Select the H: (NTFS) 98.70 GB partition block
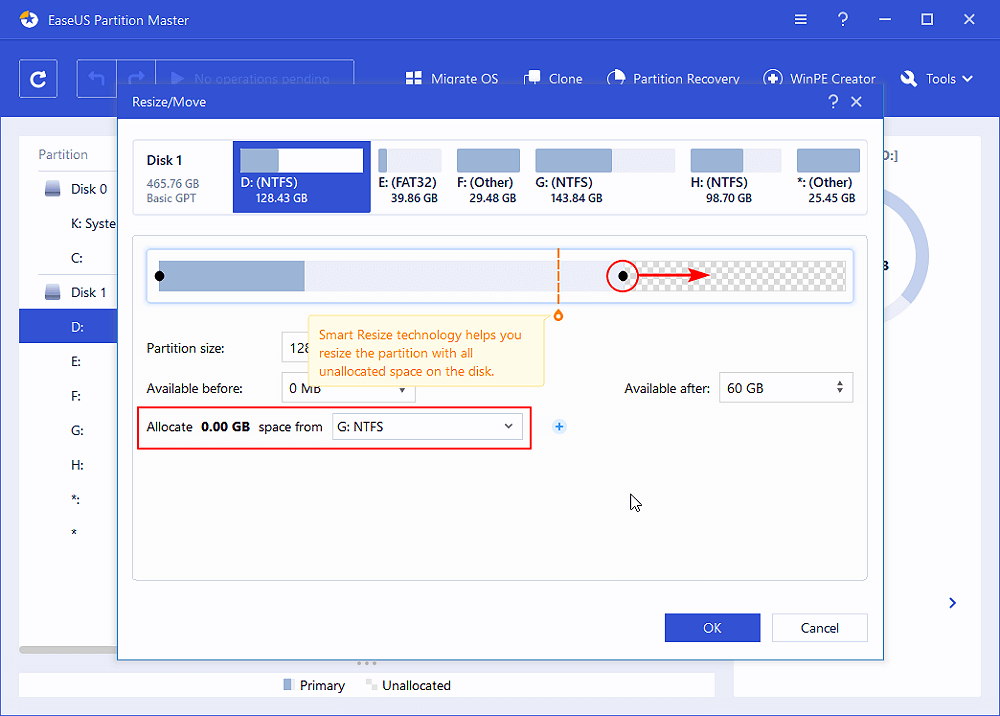The height and width of the screenshot is (716, 1000). 735,177
